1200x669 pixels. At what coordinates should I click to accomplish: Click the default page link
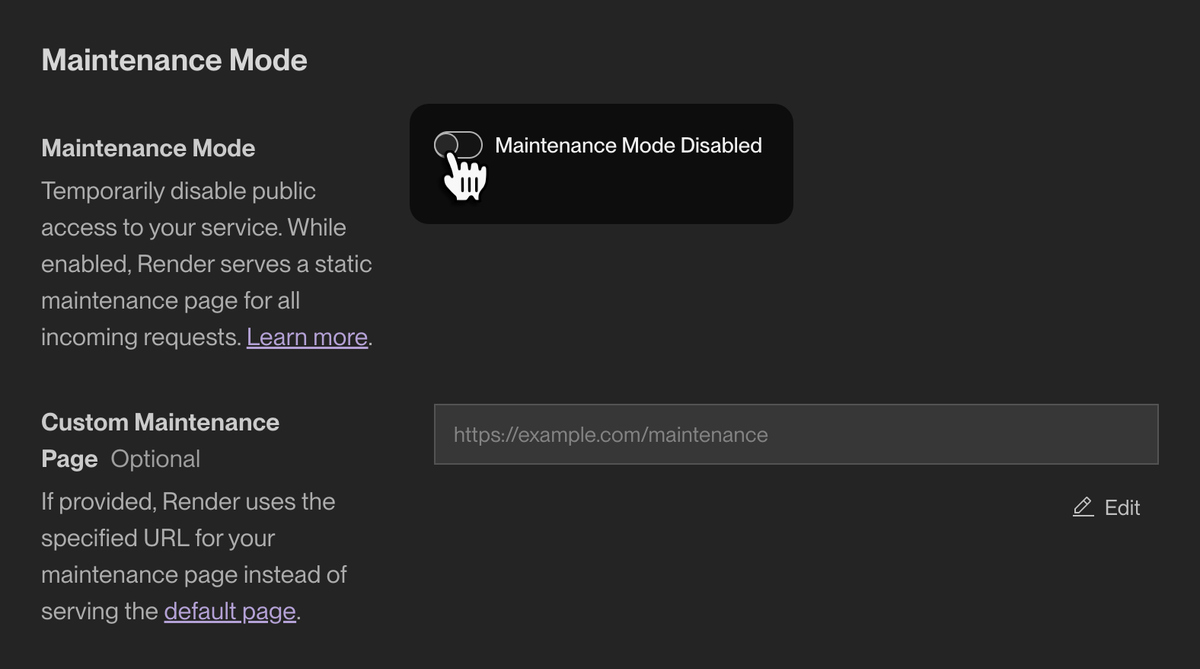(x=229, y=610)
